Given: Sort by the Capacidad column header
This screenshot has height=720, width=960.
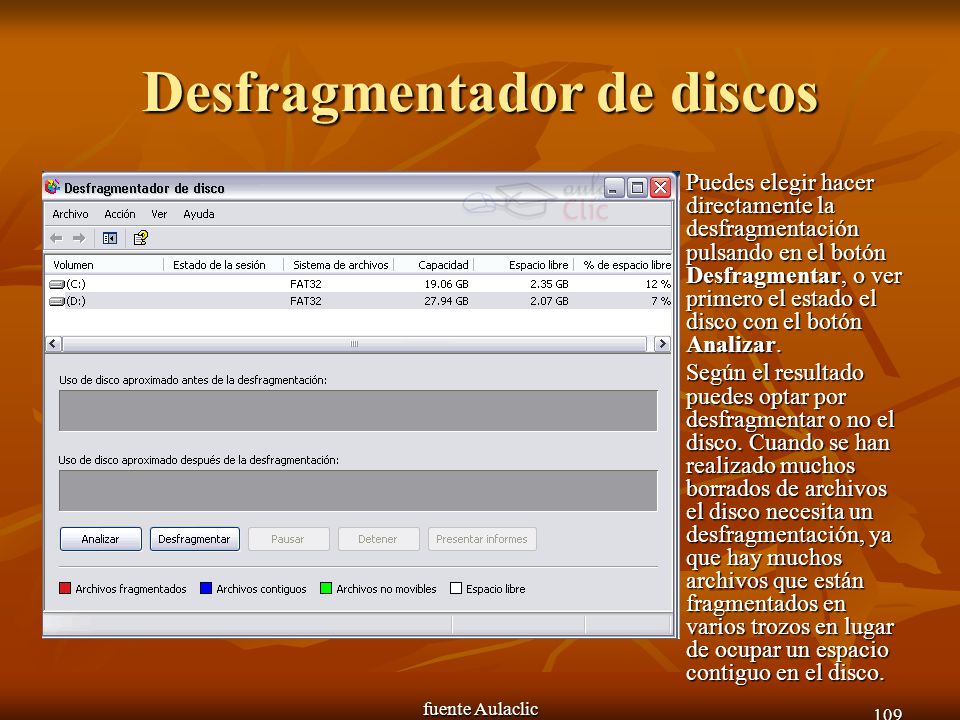Looking at the screenshot, I should (x=433, y=264).
